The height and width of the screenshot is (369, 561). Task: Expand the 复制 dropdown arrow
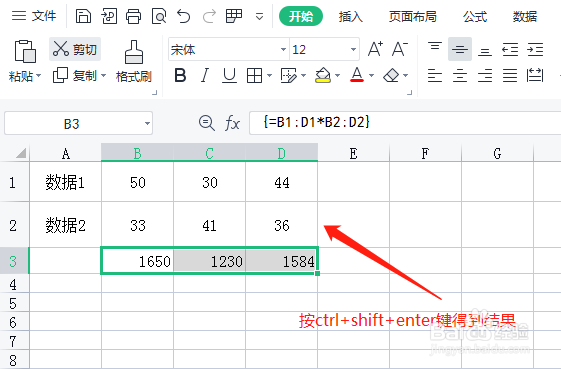[103, 76]
